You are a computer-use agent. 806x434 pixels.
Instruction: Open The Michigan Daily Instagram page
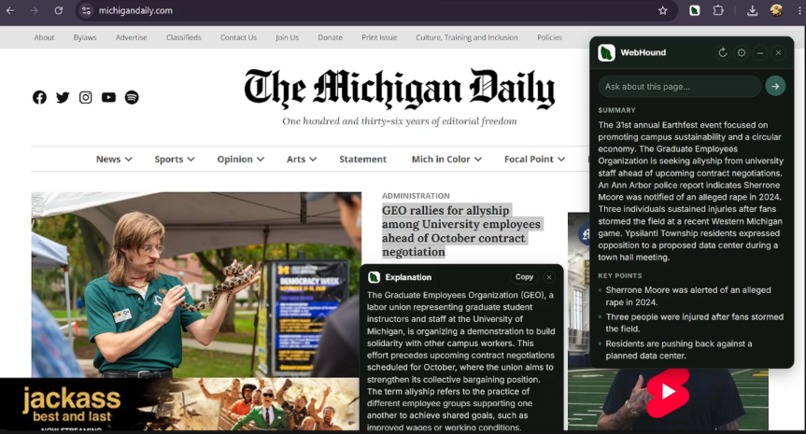click(x=85, y=97)
